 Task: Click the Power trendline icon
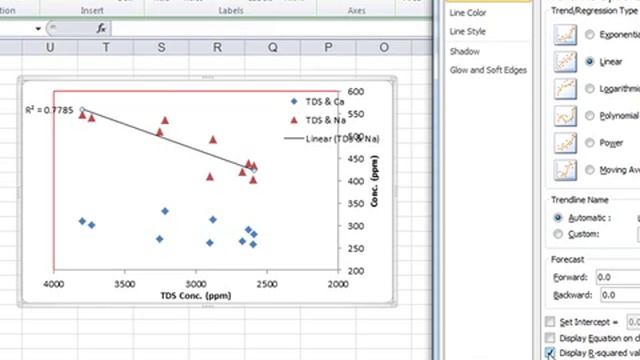click(x=565, y=143)
